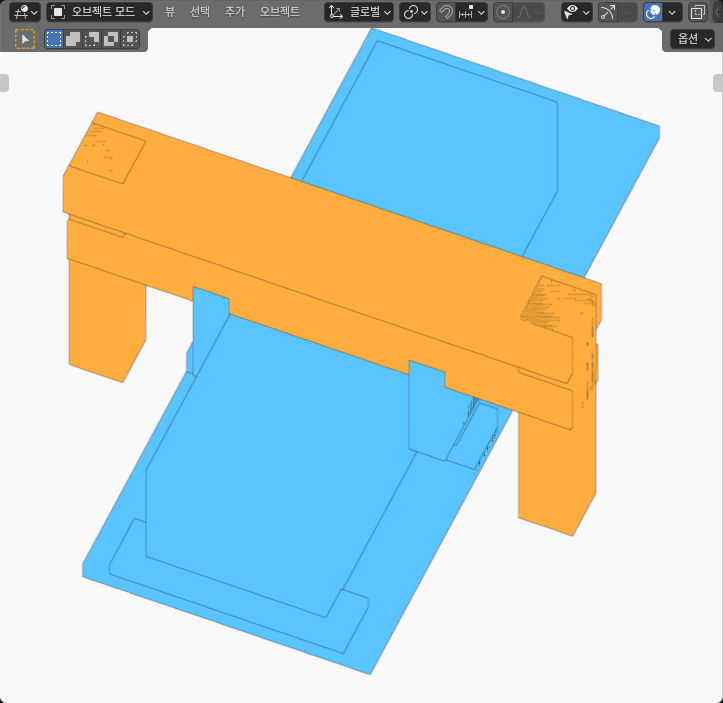Open the 옵션 options dropdown
Viewport: 723px width, 703px height.
694,39
